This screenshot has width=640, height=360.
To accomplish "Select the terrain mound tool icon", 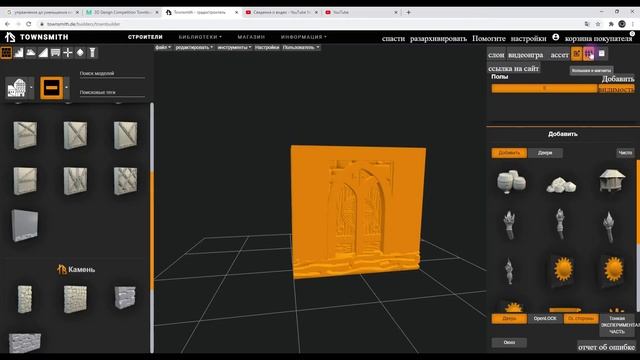I will (31, 53).
